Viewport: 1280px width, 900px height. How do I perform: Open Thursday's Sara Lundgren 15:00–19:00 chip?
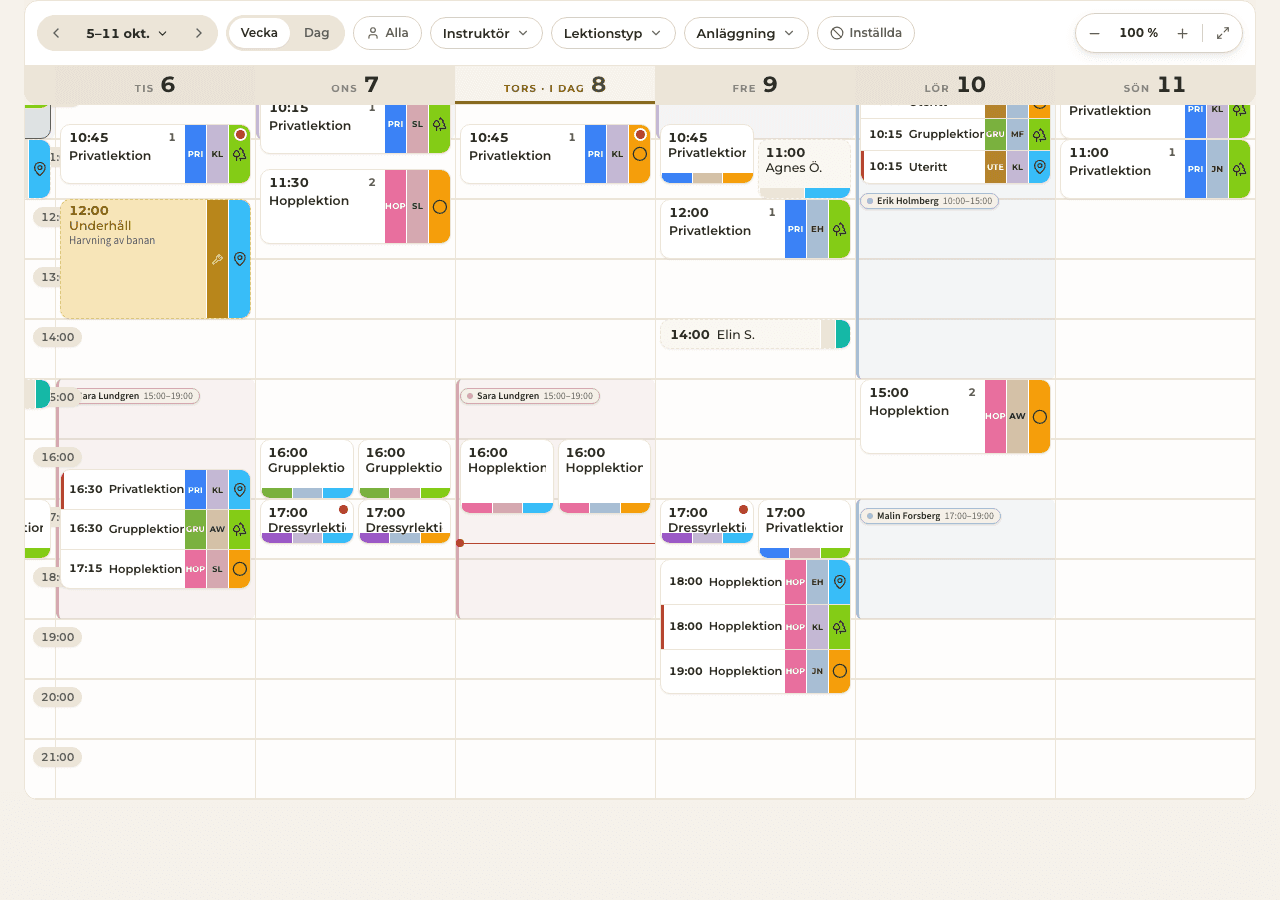click(x=529, y=396)
